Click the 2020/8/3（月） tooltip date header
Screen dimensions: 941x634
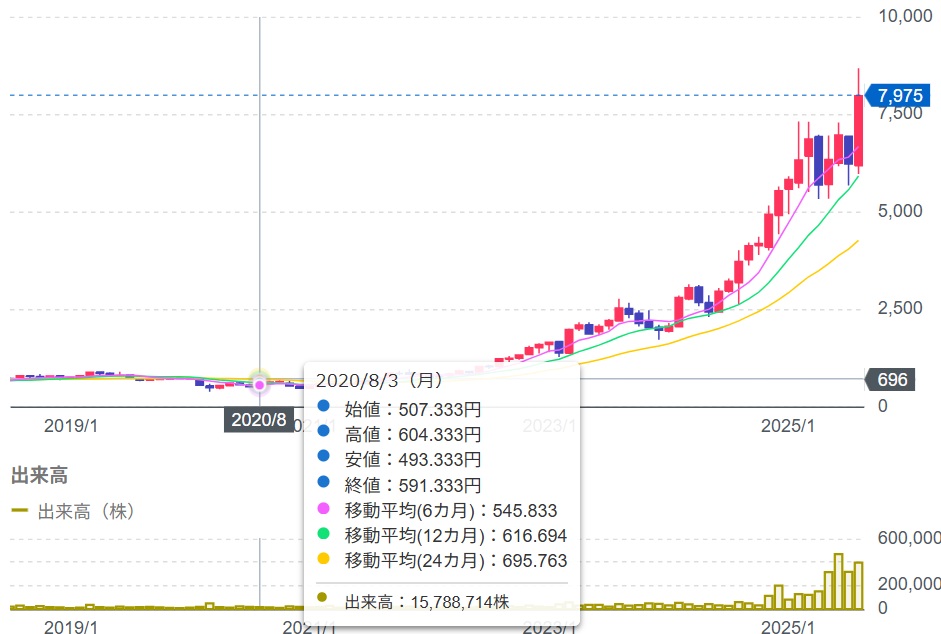coord(380,381)
